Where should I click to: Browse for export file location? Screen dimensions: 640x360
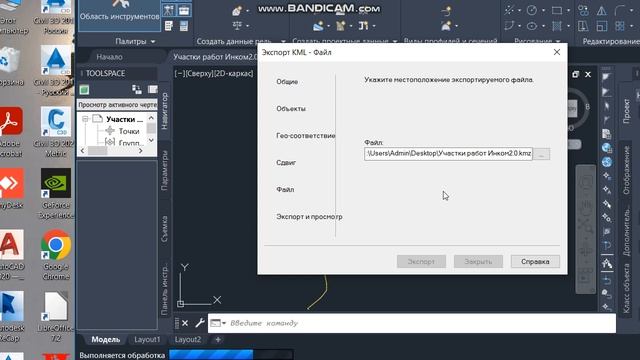542,154
